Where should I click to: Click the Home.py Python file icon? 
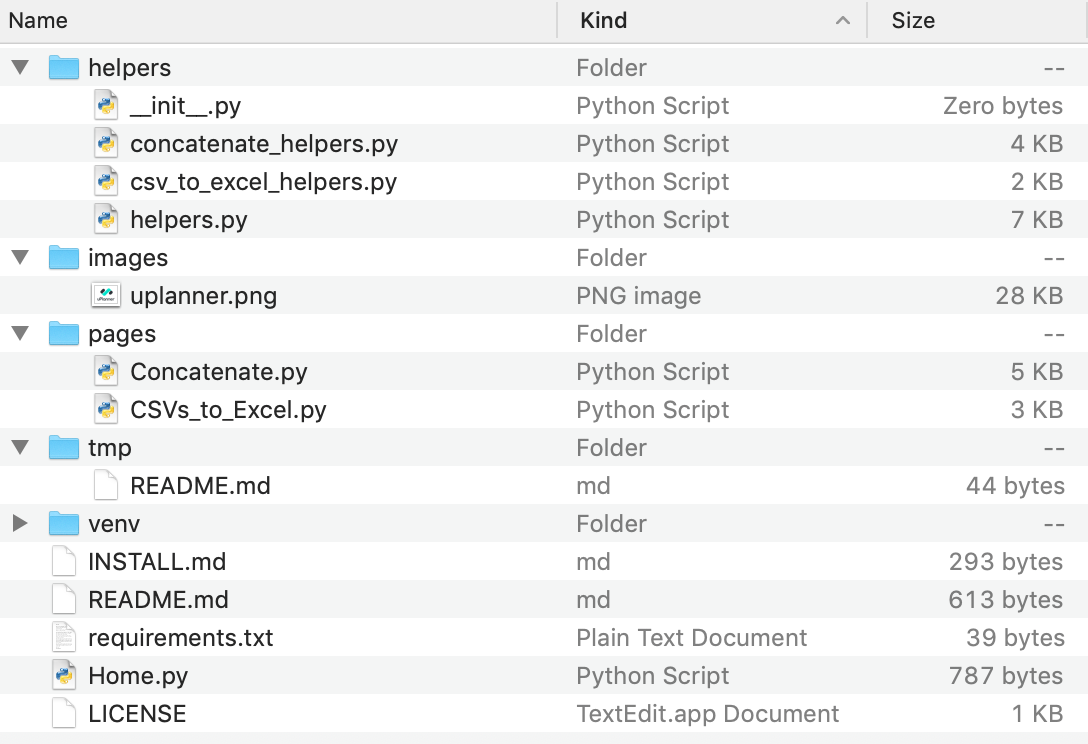[x=64, y=675]
